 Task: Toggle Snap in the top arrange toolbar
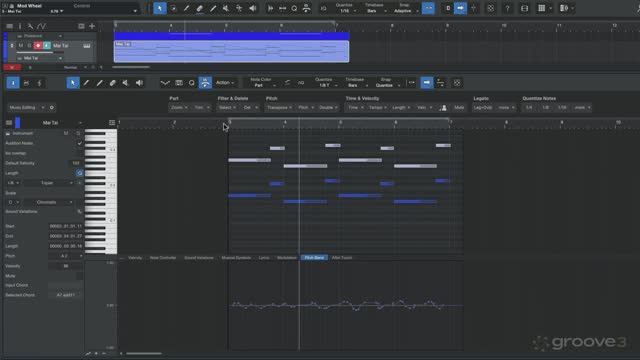point(428,8)
